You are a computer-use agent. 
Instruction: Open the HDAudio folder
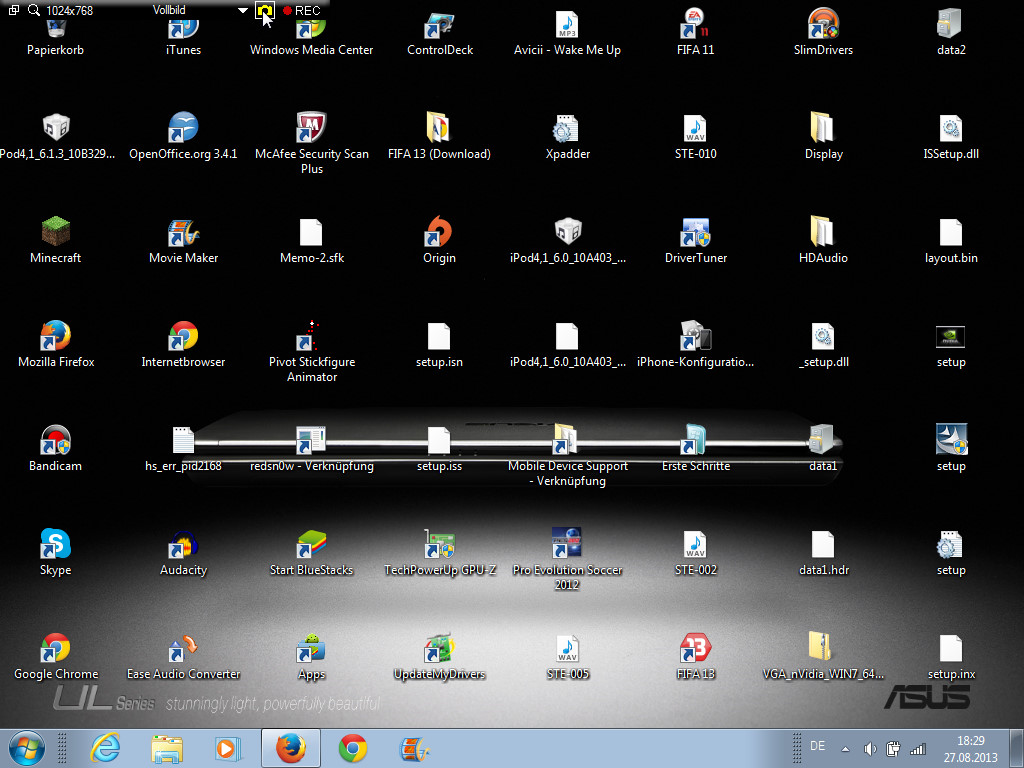pyautogui.click(x=824, y=240)
